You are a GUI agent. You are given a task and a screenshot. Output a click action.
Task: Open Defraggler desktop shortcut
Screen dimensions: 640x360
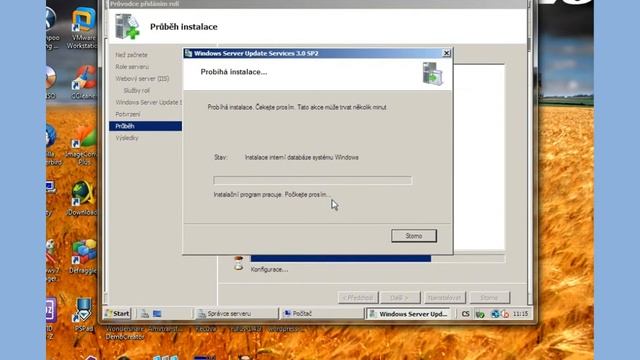coord(83,257)
